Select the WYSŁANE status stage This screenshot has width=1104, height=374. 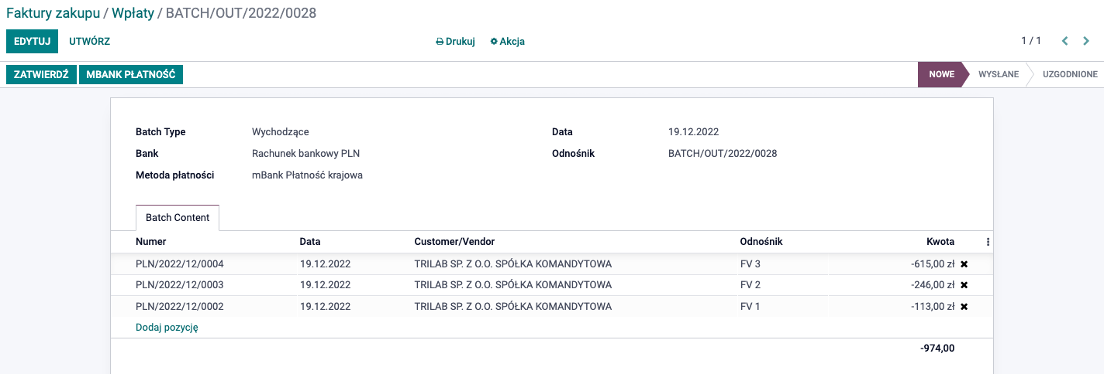pos(998,74)
